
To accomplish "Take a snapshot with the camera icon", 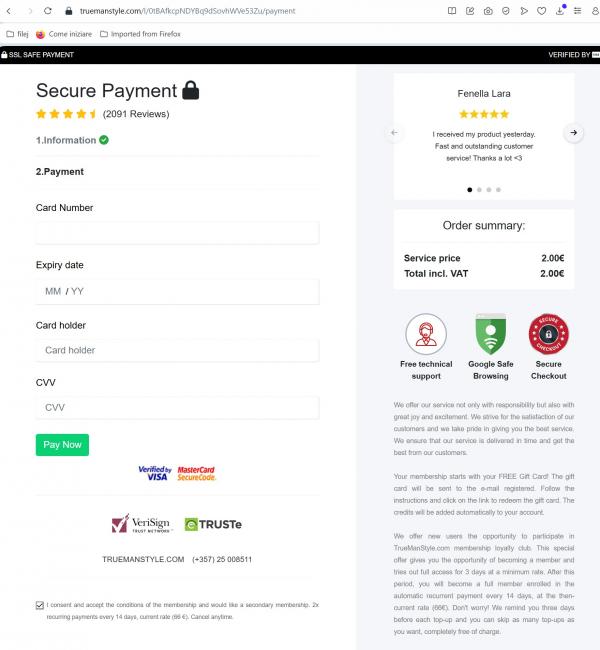I will pyautogui.click(x=488, y=11).
